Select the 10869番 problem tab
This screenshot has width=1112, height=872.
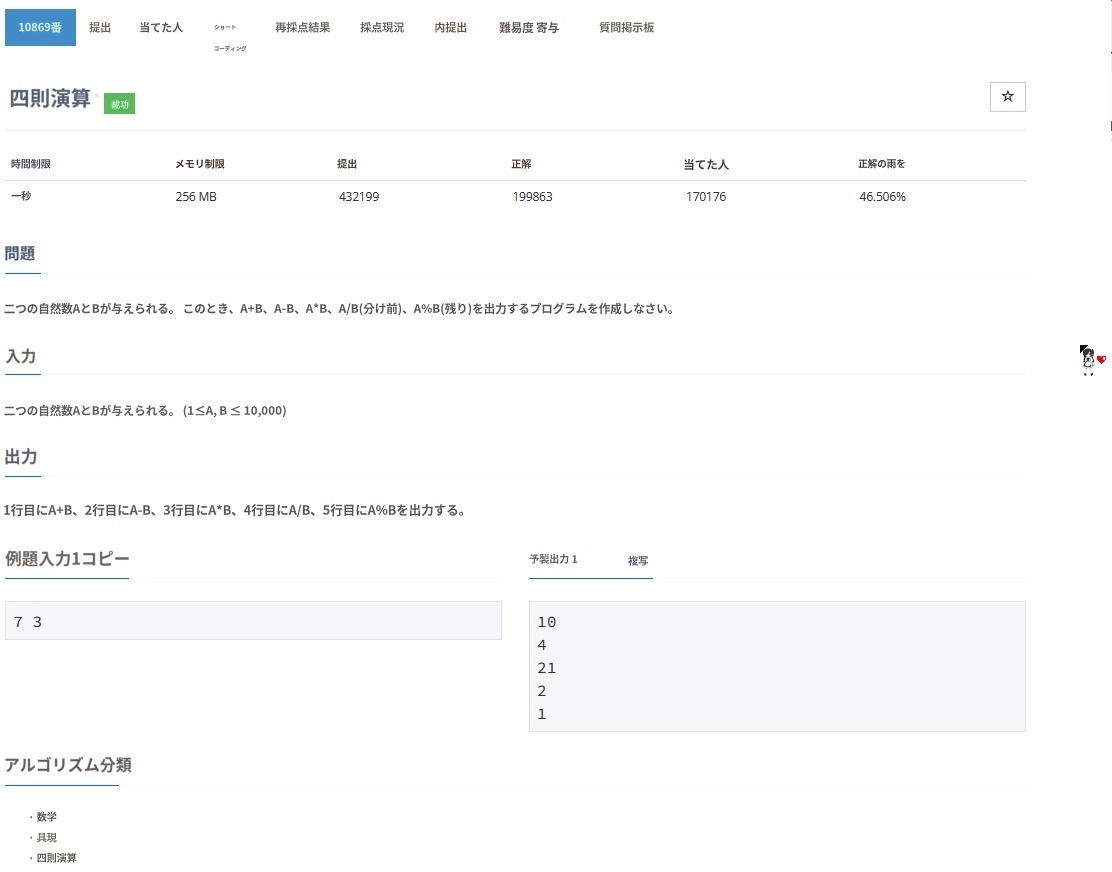40,28
